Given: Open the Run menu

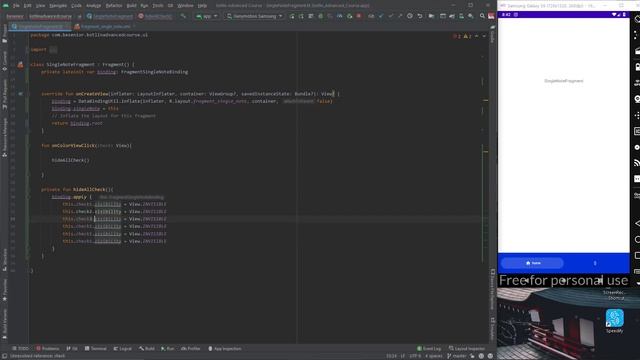Looking at the screenshot, I should click(x=144, y=6).
